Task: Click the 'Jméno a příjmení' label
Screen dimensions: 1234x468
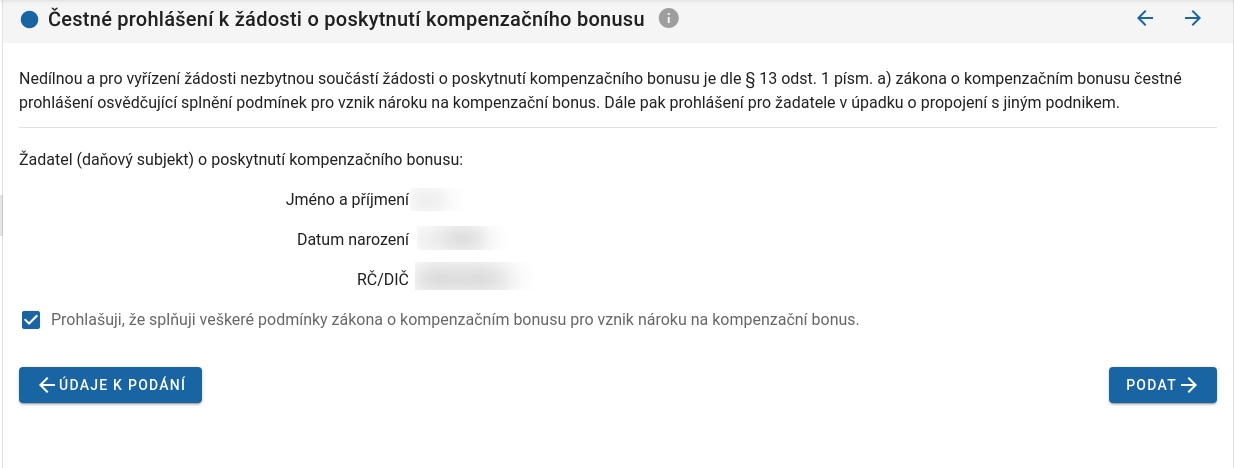Action: click(347, 200)
